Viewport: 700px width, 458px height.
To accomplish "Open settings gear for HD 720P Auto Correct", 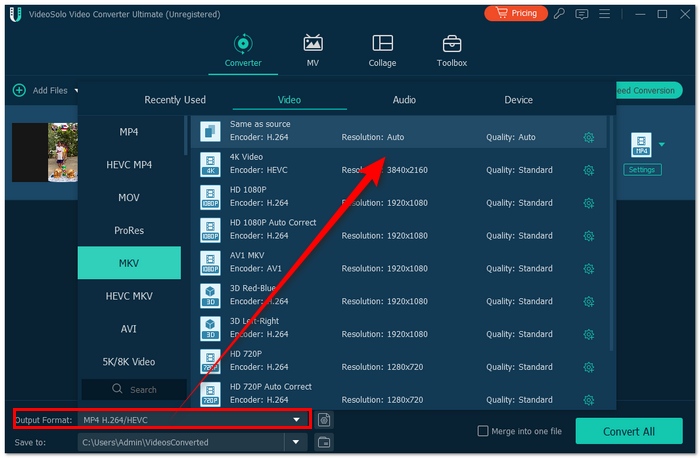I will 589,400.
